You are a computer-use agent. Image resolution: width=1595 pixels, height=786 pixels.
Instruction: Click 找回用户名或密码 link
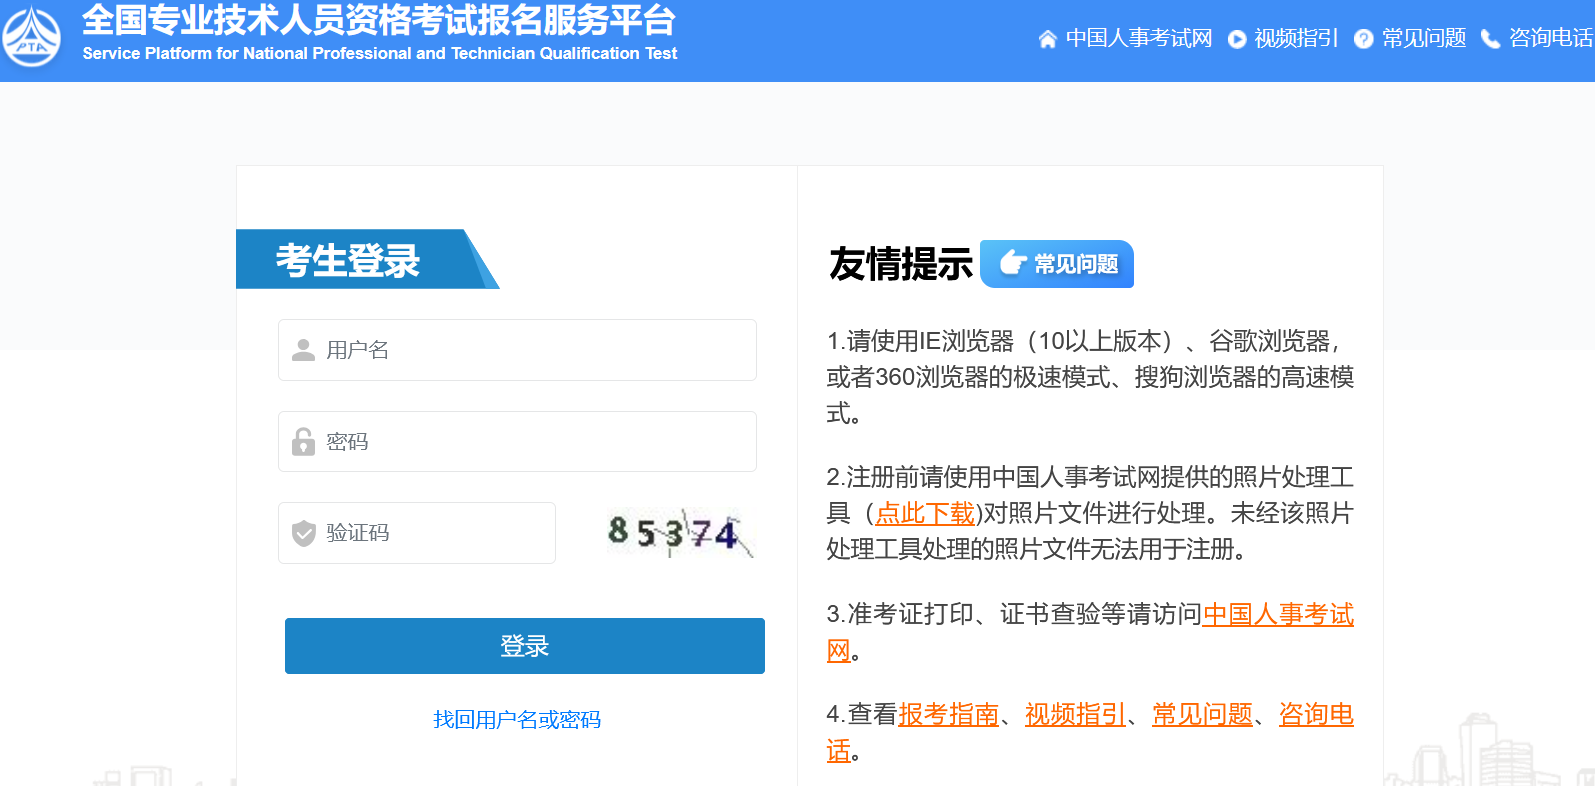(517, 720)
